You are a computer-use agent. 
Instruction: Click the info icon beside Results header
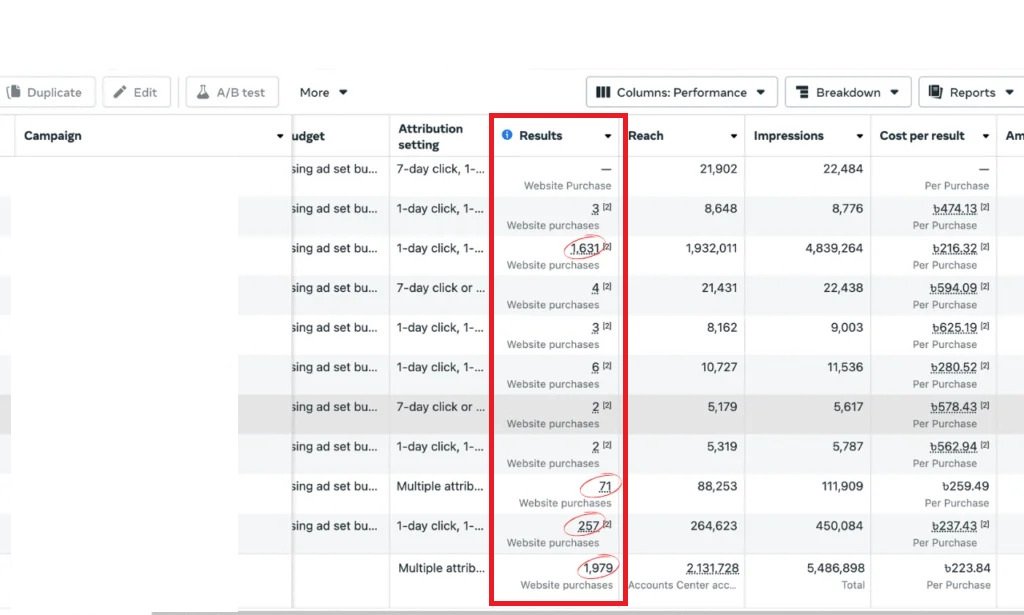pyautogui.click(x=507, y=135)
